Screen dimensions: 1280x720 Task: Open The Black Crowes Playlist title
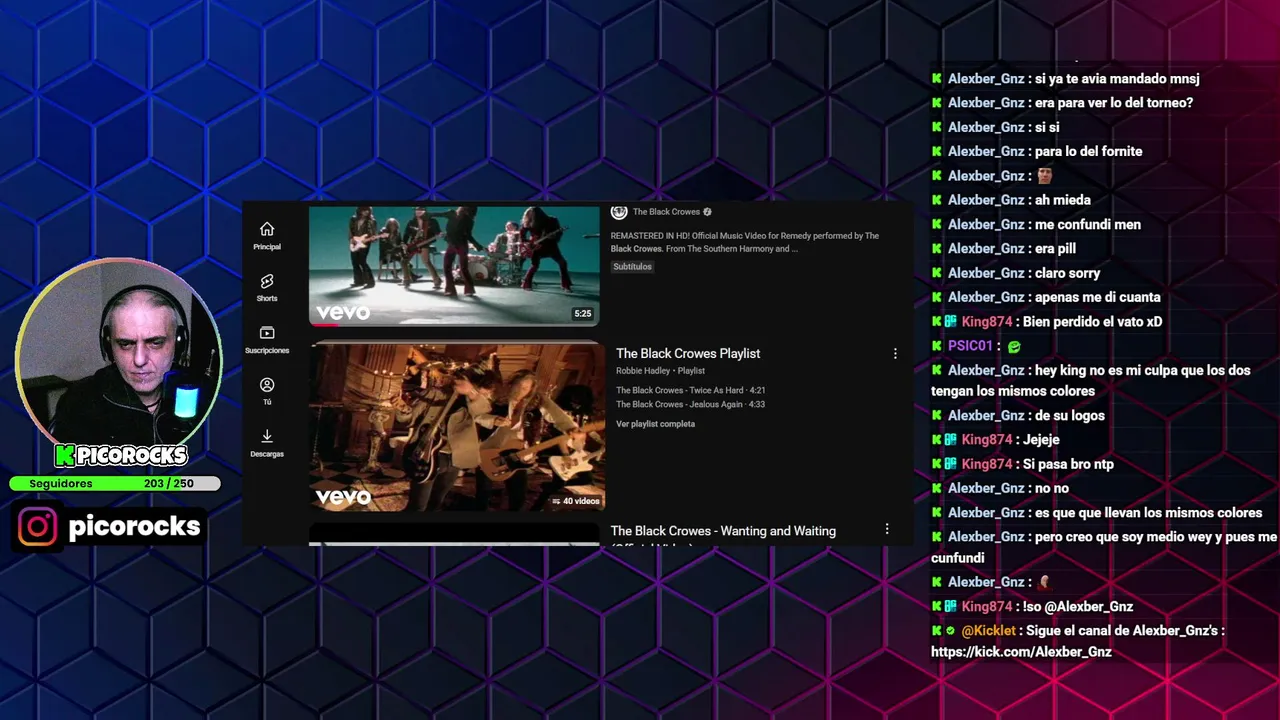pyautogui.click(x=688, y=353)
